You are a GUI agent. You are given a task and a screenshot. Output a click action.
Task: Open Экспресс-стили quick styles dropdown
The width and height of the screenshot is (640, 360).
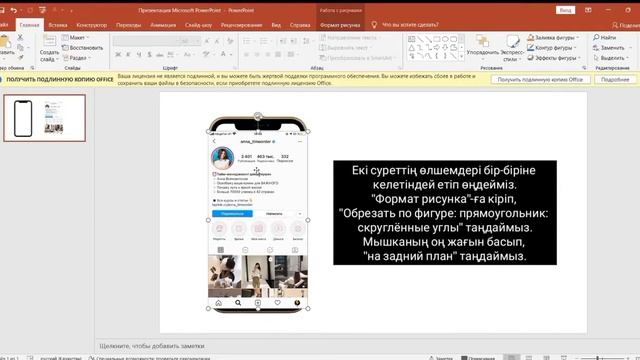512,48
